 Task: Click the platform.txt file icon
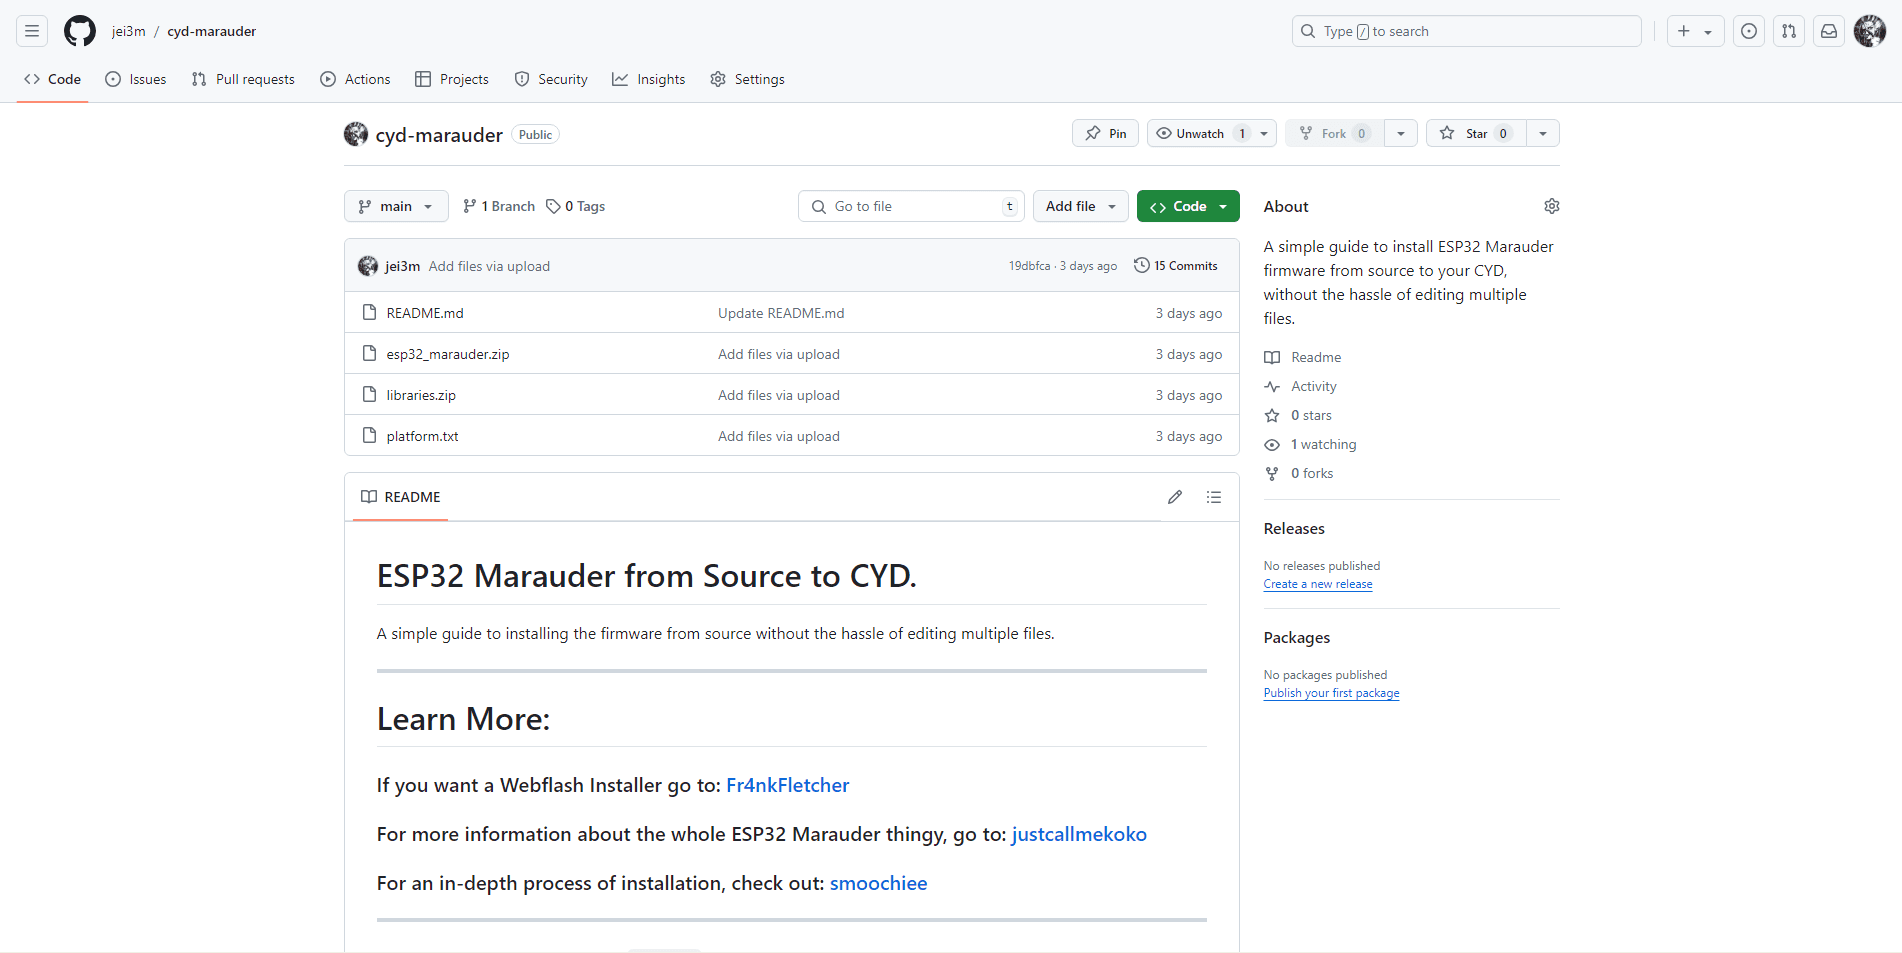point(370,435)
